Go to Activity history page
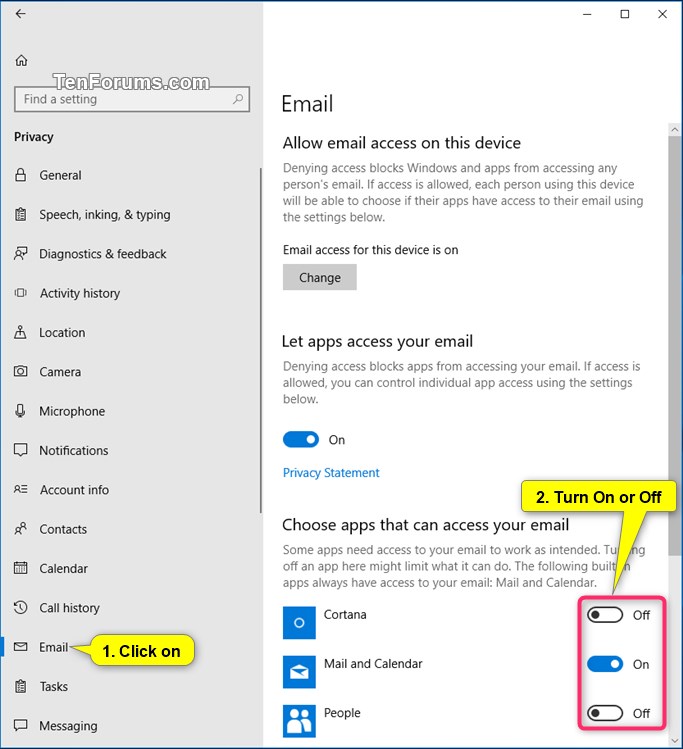Viewport: 683px width, 749px height. tap(80, 293)
